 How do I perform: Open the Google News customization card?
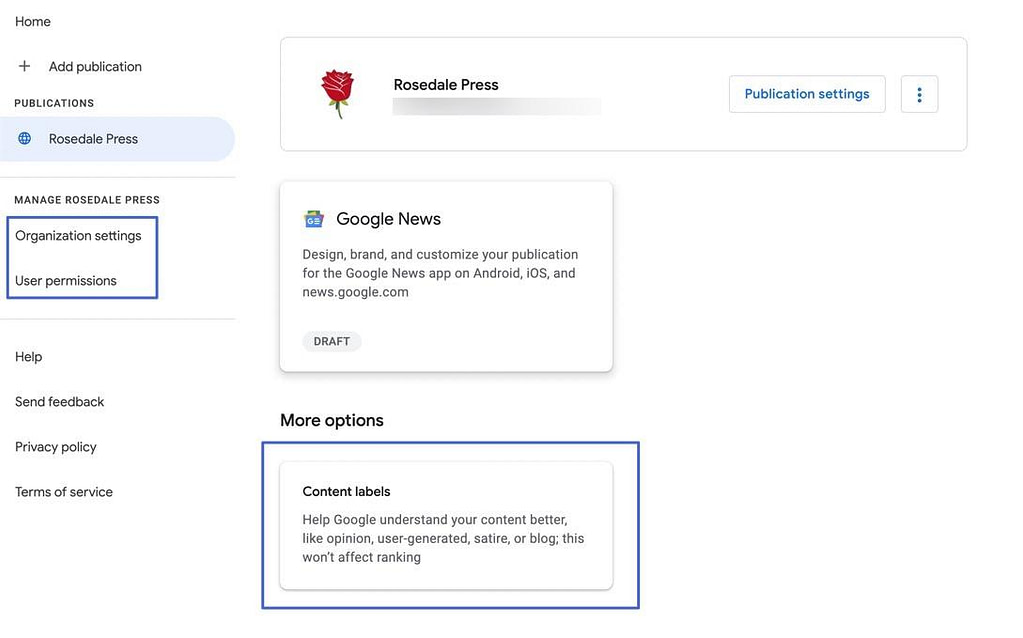tap(446, 275)
